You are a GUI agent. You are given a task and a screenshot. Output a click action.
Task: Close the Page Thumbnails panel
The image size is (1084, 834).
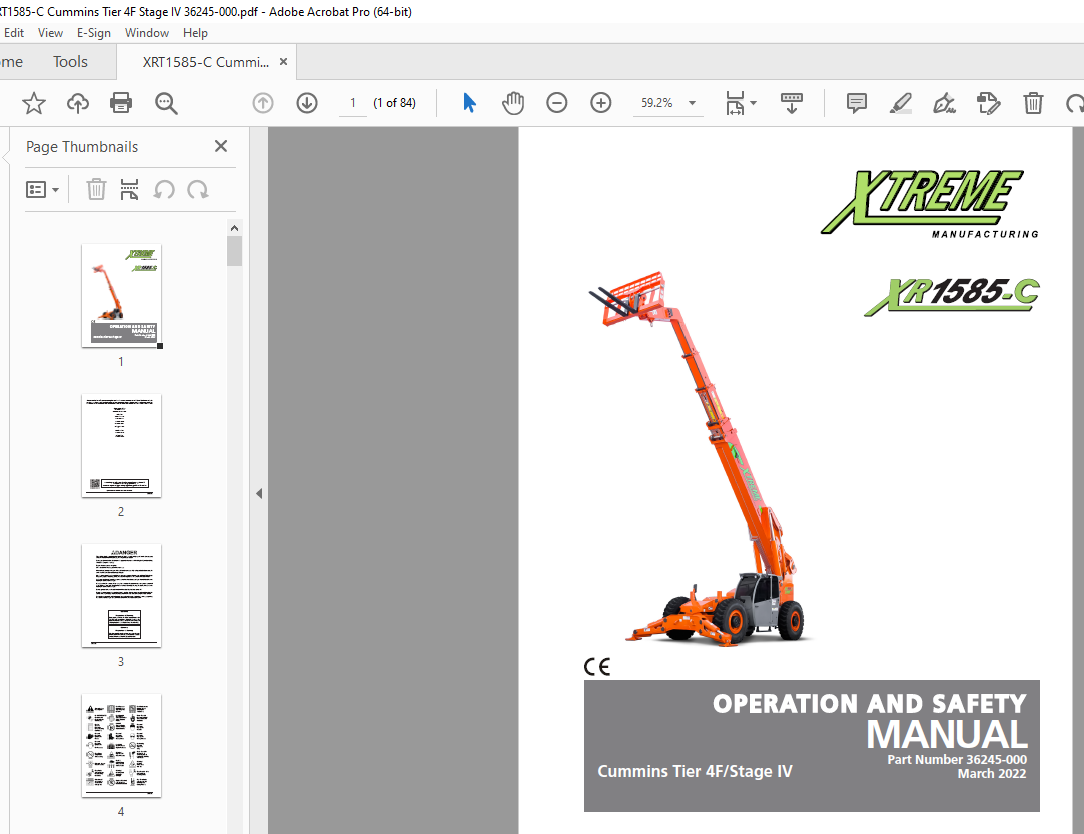click(x=221, y=146)
